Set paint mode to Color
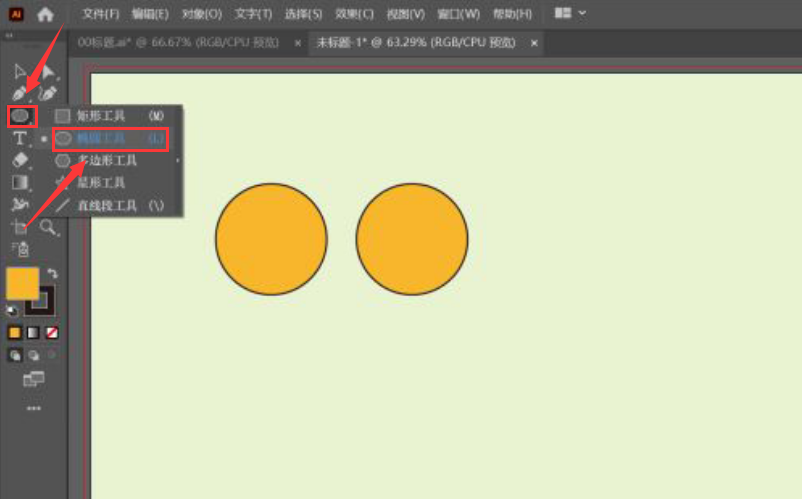The image size is (802, 499). [14, 333]
